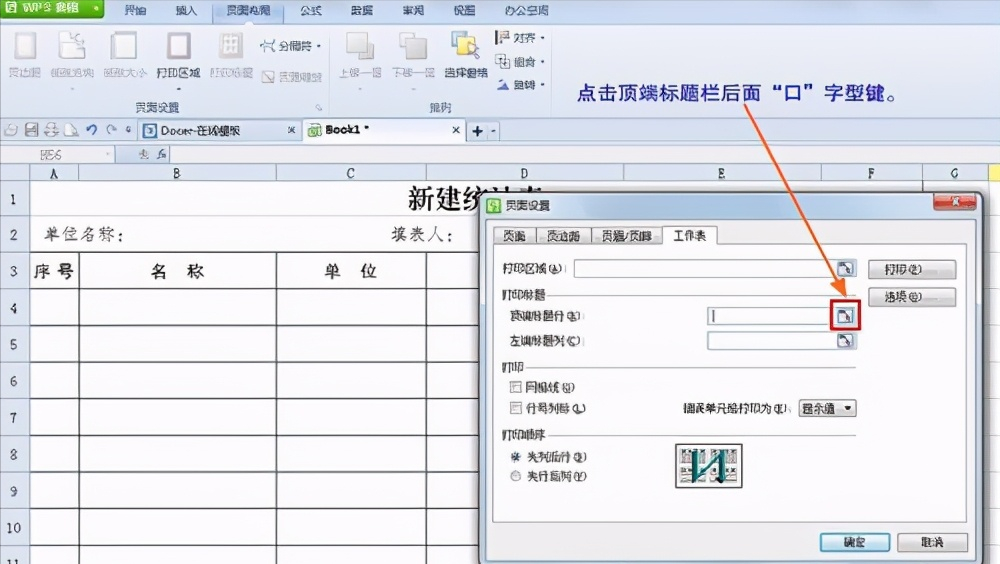Switch to the Review (审阅) ribbon tab
The height and width of the screenshot is (564, 1000).
coord(413,10)
